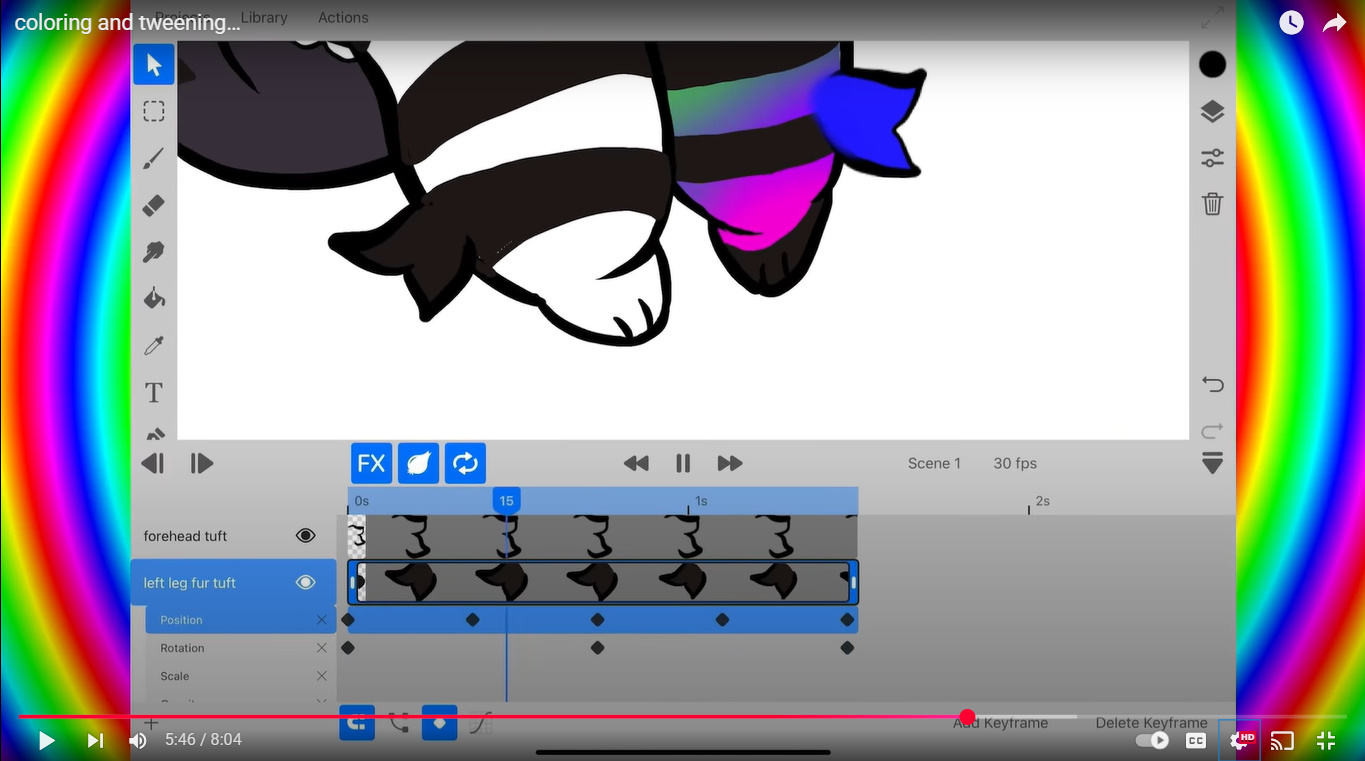Toggle onion skin button
Image resolution: width=1365 pixels, height=761 pixels.
[x=418, y=463]
